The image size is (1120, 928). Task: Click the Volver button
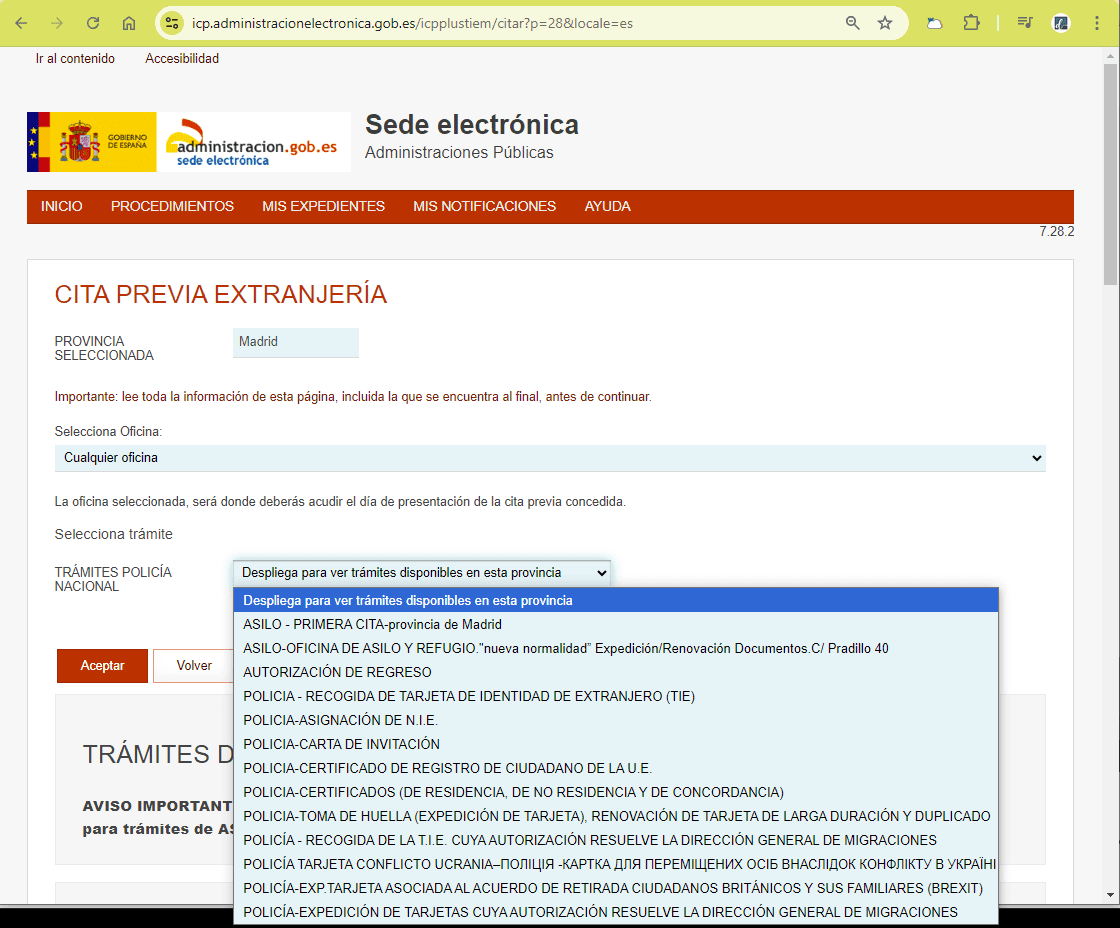tap(194, 666)
